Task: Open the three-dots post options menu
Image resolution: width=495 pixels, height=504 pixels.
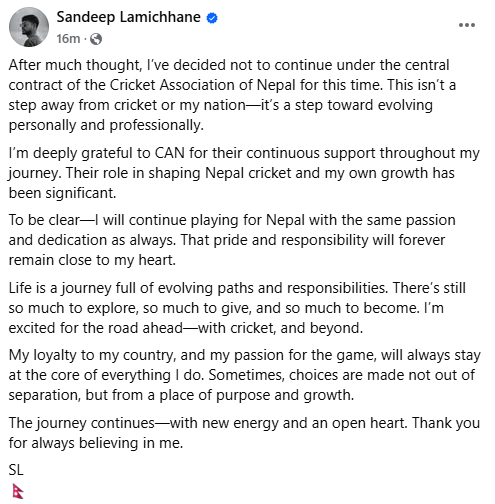Action: tap(467, 25)
